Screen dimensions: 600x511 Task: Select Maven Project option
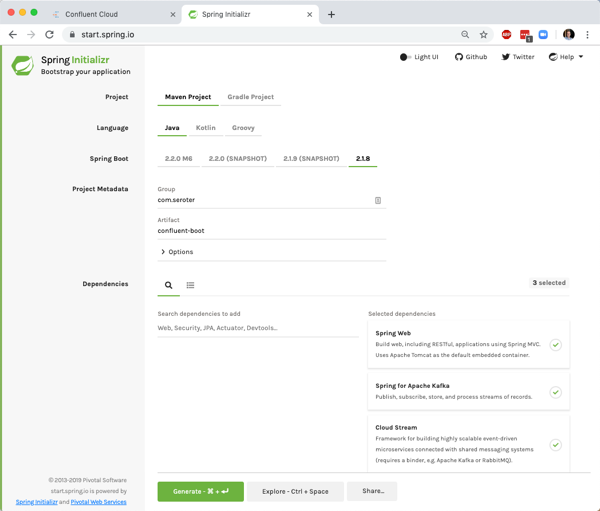188,97
